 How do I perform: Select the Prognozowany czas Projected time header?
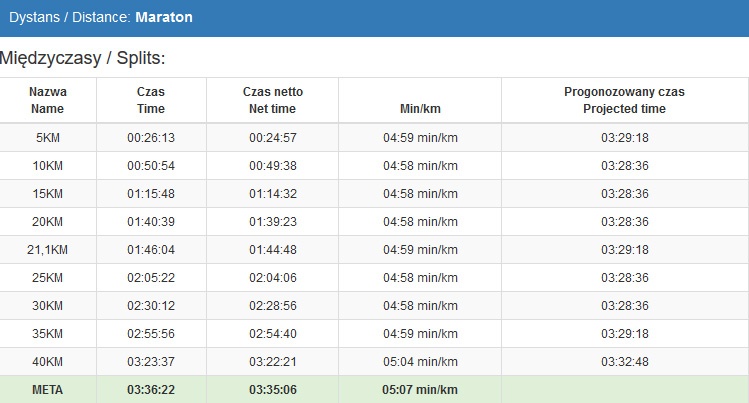[x=624, y=100]
